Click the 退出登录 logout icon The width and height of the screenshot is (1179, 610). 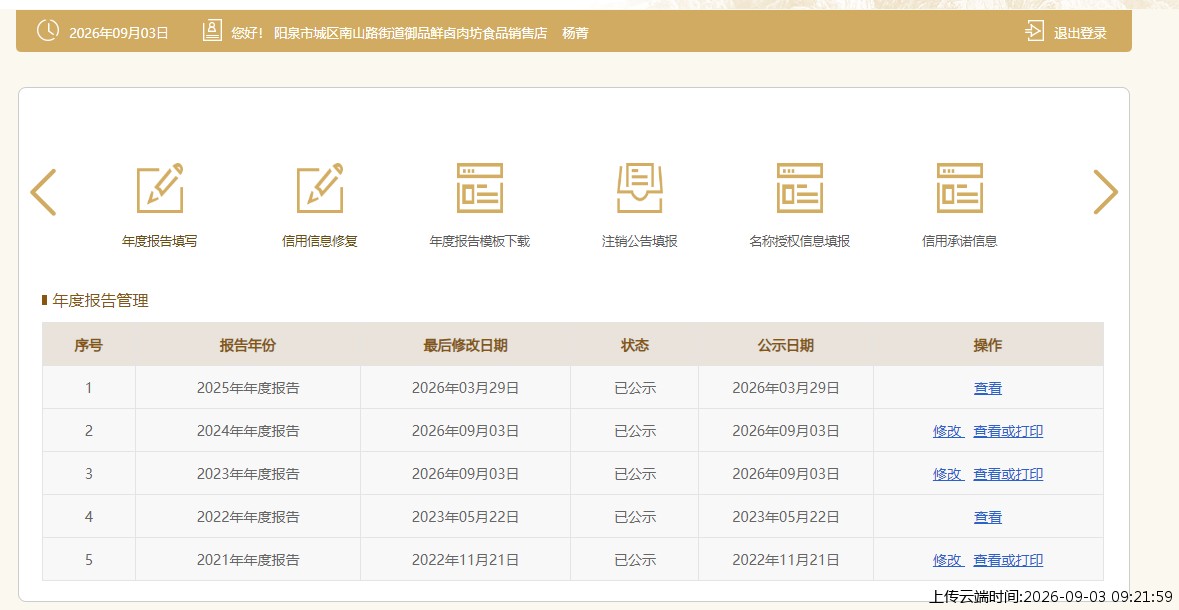click(1034, 32)
